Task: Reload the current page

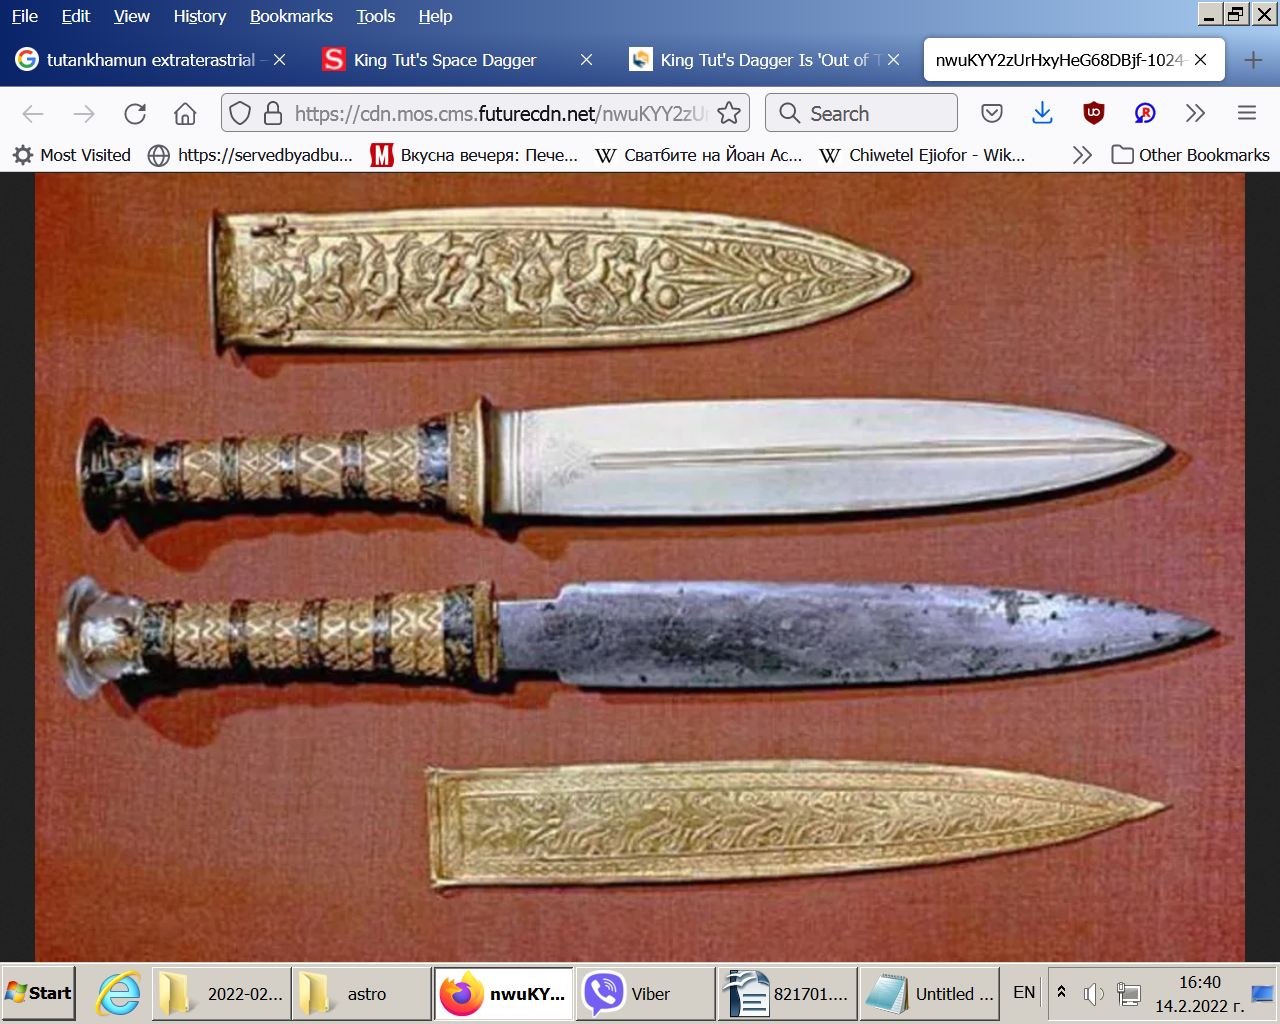Action: click(135, 114)
